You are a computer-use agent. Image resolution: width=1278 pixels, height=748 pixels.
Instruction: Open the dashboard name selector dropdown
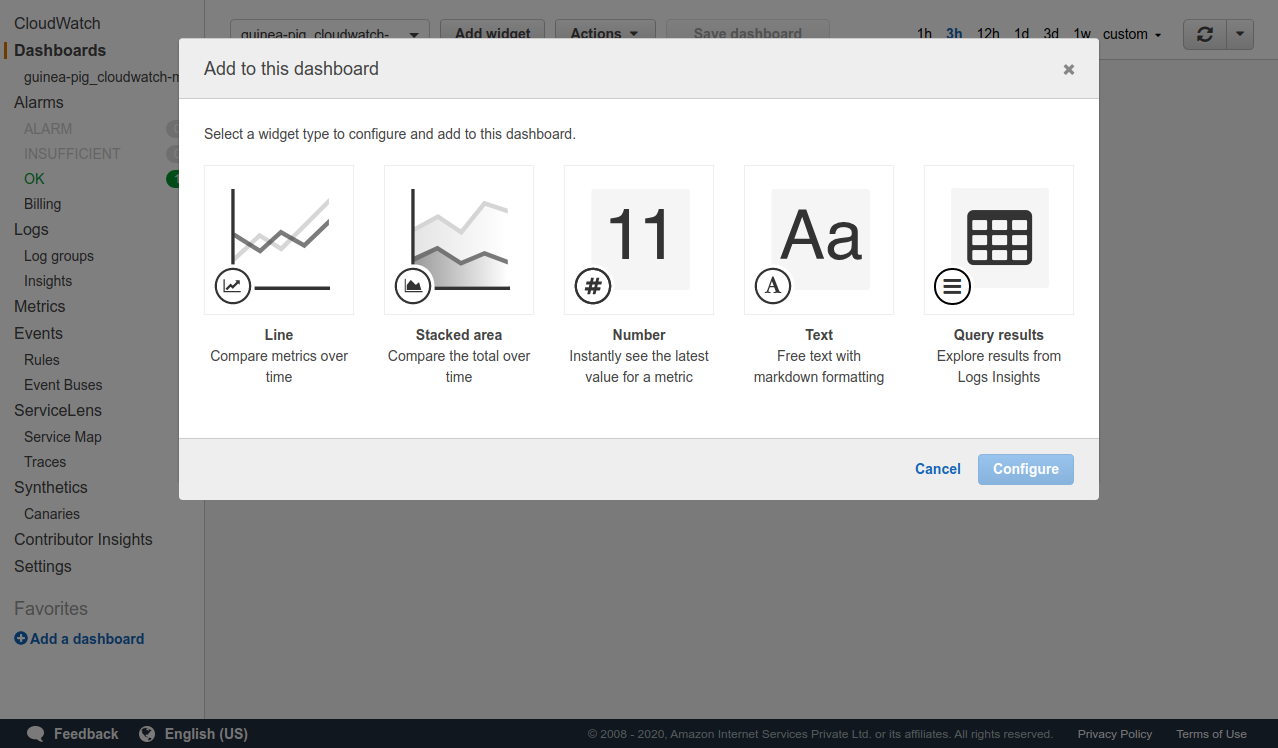click(329, 34)
